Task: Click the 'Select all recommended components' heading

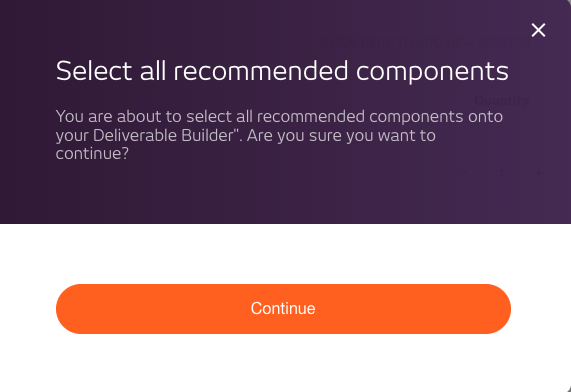Action: [x=282, y=71]
